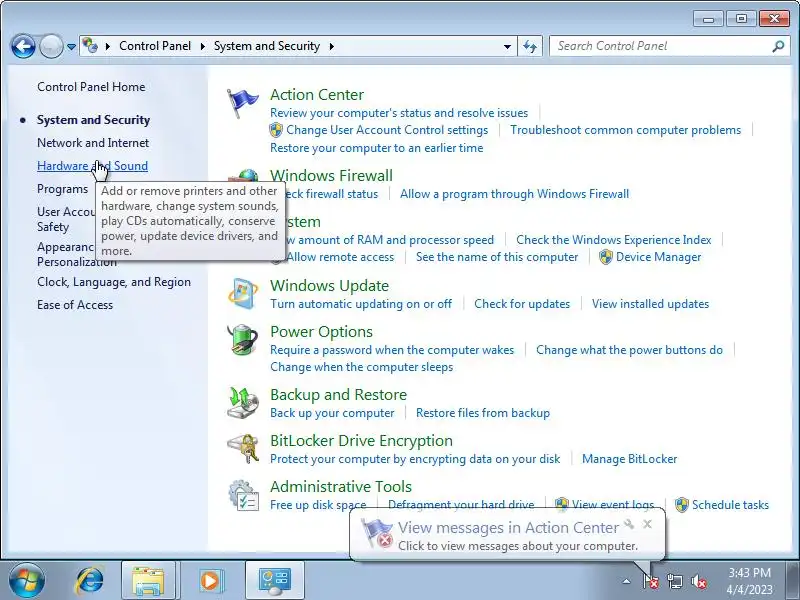This screenshot has width=800, height=600.
Task: Go to Control Panel Home
Action: point(91,87)
